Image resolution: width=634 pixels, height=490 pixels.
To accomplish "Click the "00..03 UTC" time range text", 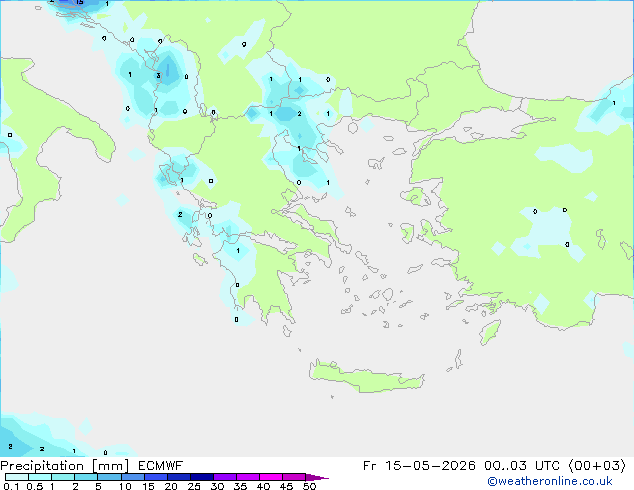I will [x=522, y=466].
